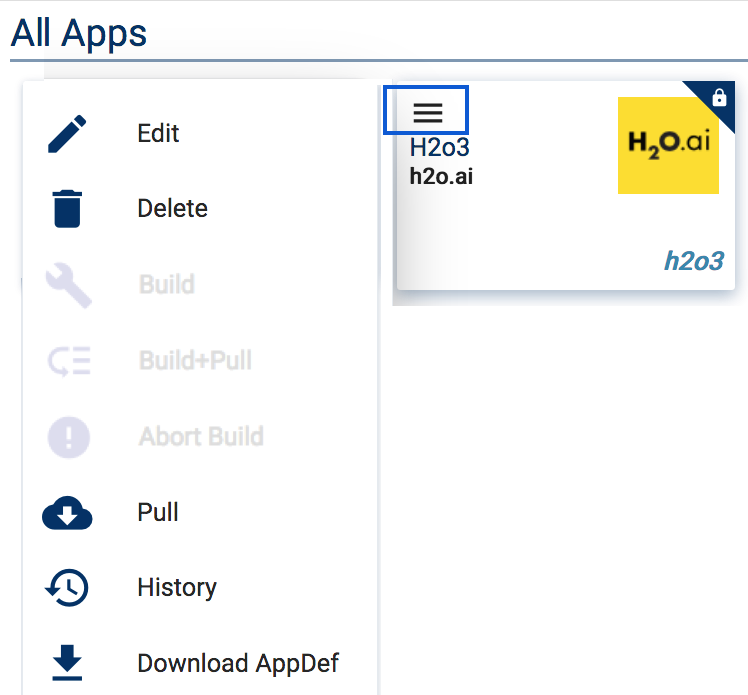Click the Download AppDef arrow icon
Screen dimensions: 748x695
pos(67,663)
